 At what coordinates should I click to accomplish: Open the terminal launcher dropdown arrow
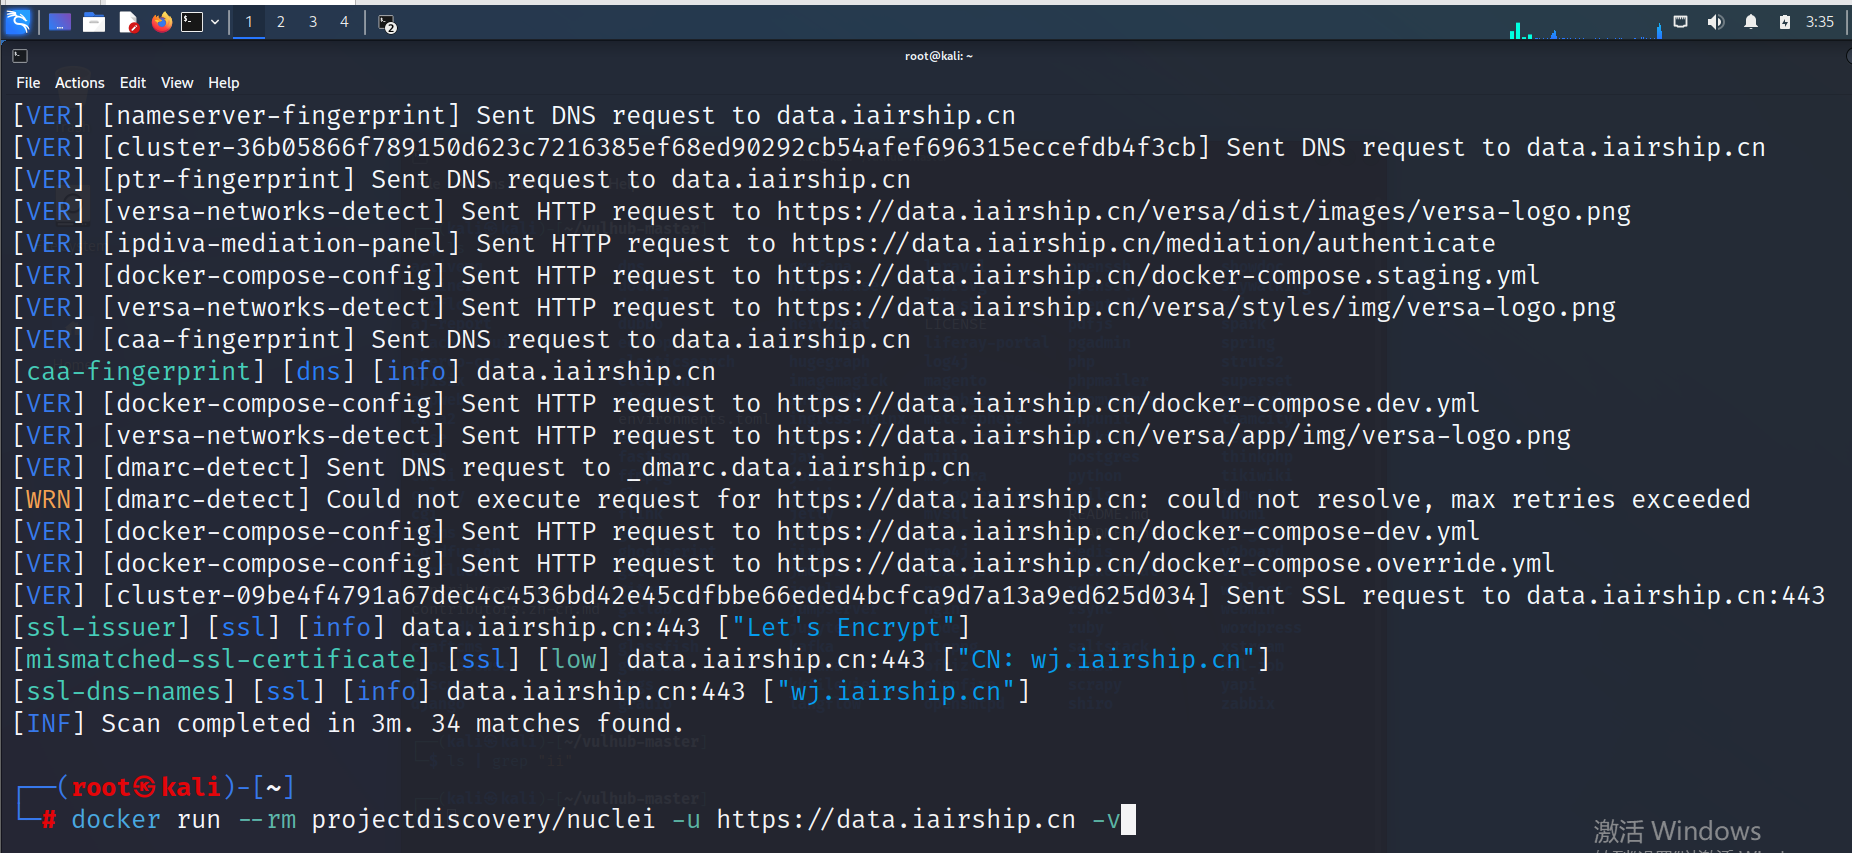pos(214,21)
